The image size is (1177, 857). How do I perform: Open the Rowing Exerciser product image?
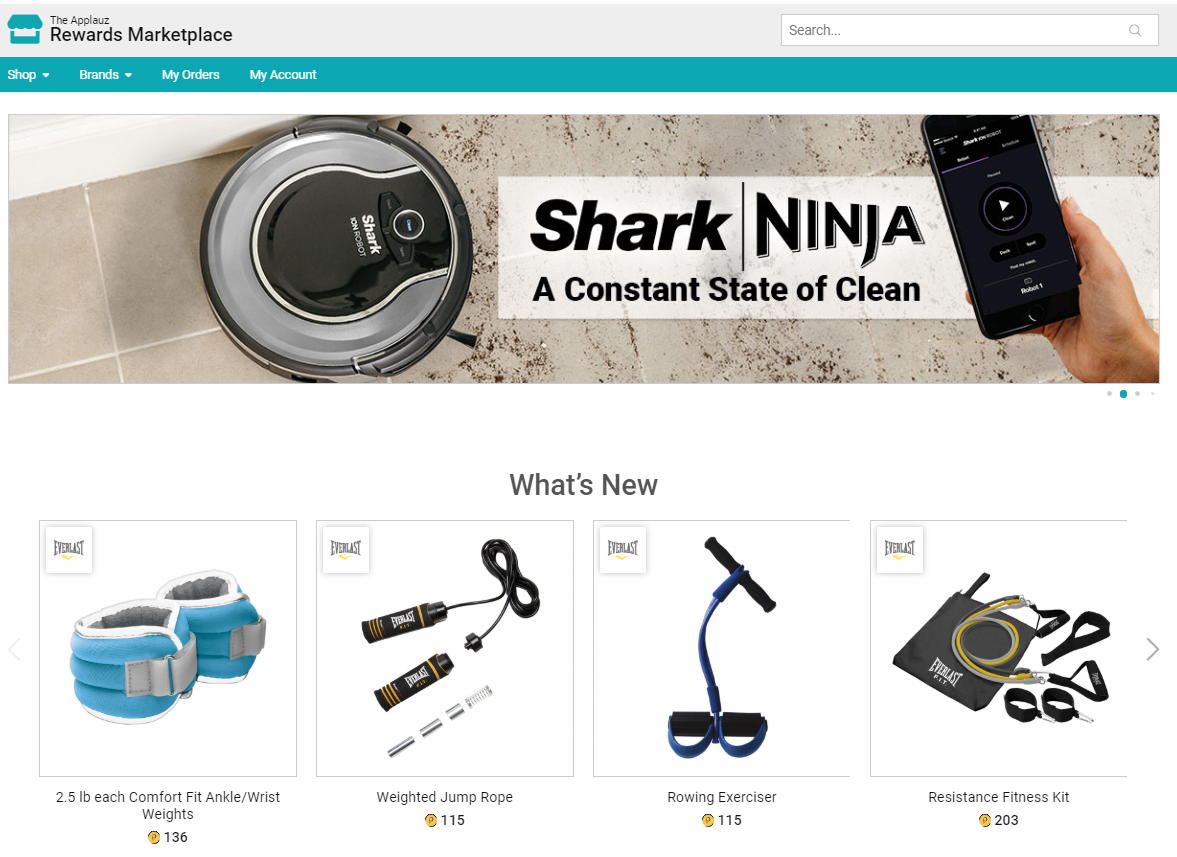pos(721,648)
